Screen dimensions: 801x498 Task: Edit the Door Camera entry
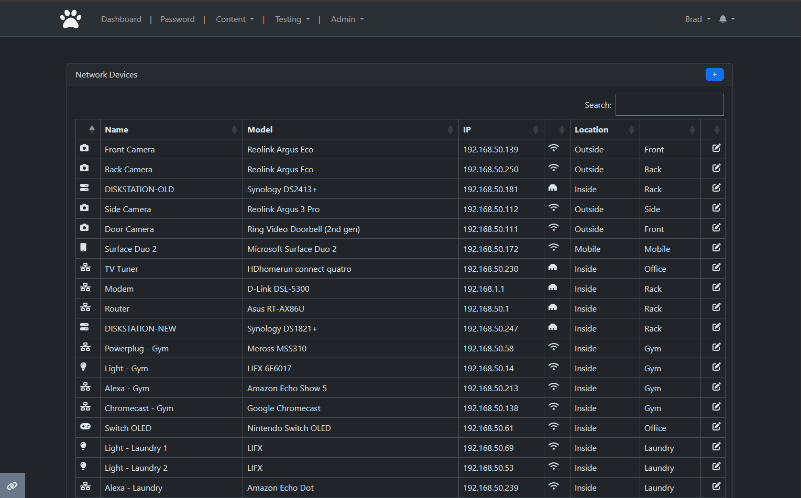click(716, 228)
